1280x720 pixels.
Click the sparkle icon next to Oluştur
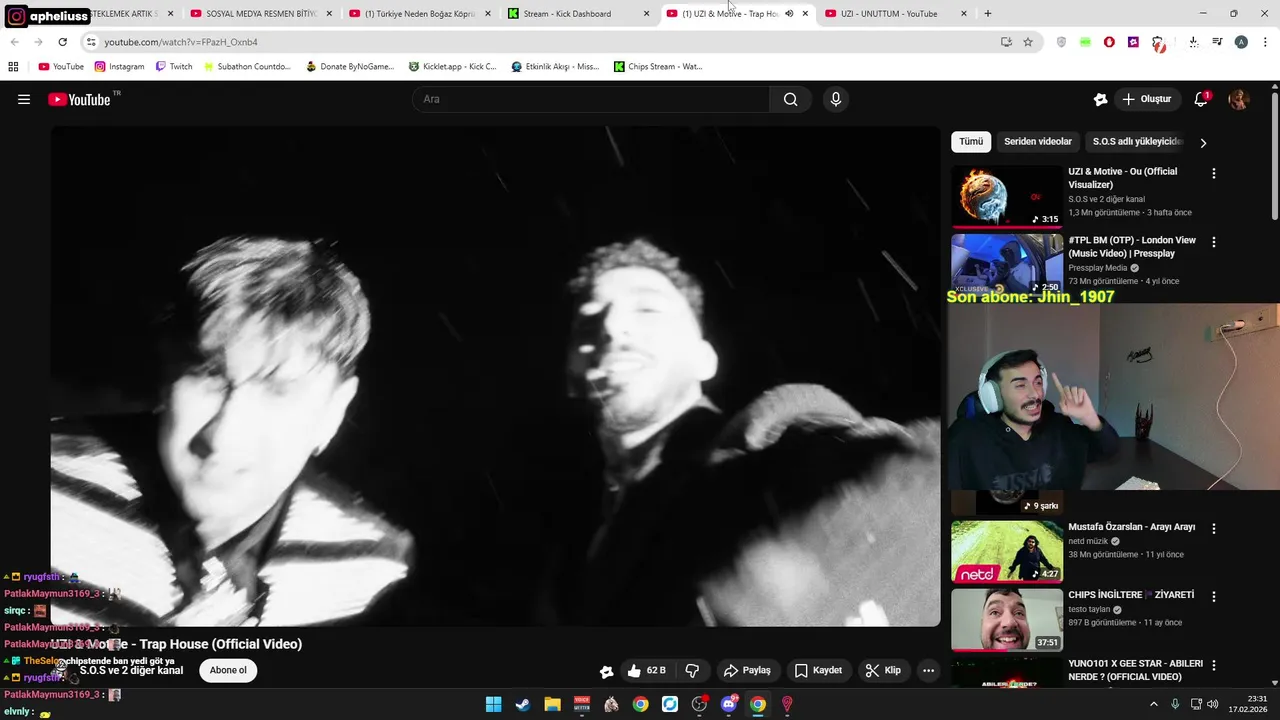point(1101,99)
